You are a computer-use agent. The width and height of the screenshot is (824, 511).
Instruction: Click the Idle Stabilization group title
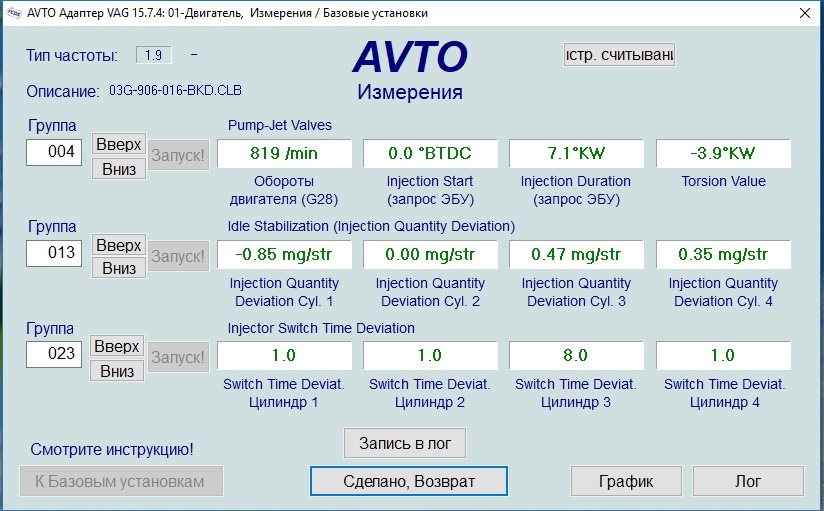point(371,227)
